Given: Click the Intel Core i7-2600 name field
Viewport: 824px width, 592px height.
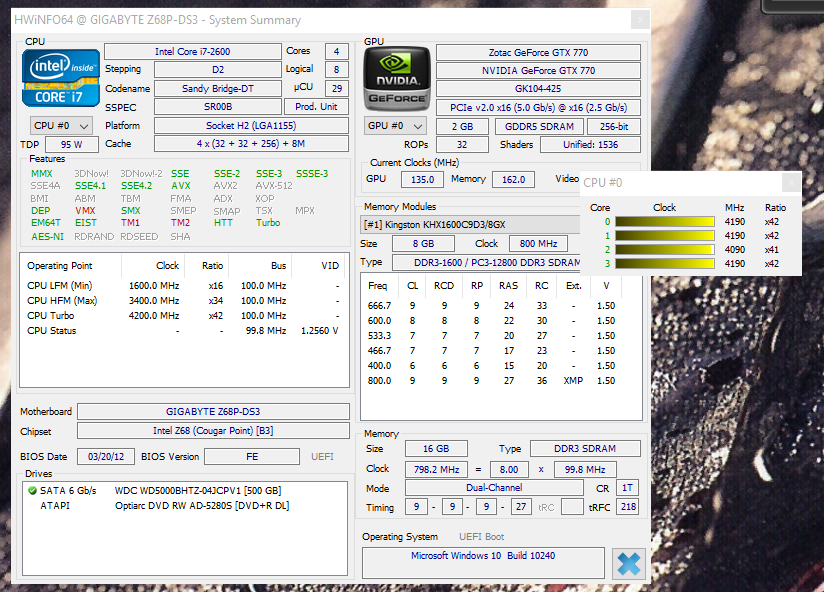Looking at the screenshot, I should point(192,51).
